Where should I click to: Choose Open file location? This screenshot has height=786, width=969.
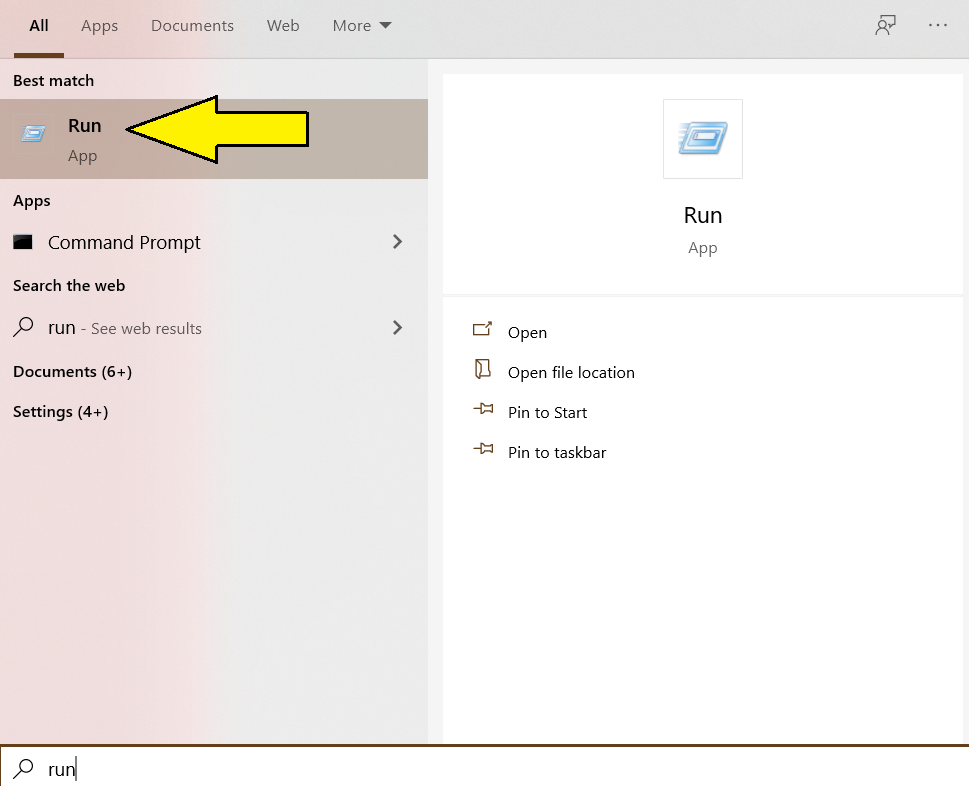coord(571,373)
